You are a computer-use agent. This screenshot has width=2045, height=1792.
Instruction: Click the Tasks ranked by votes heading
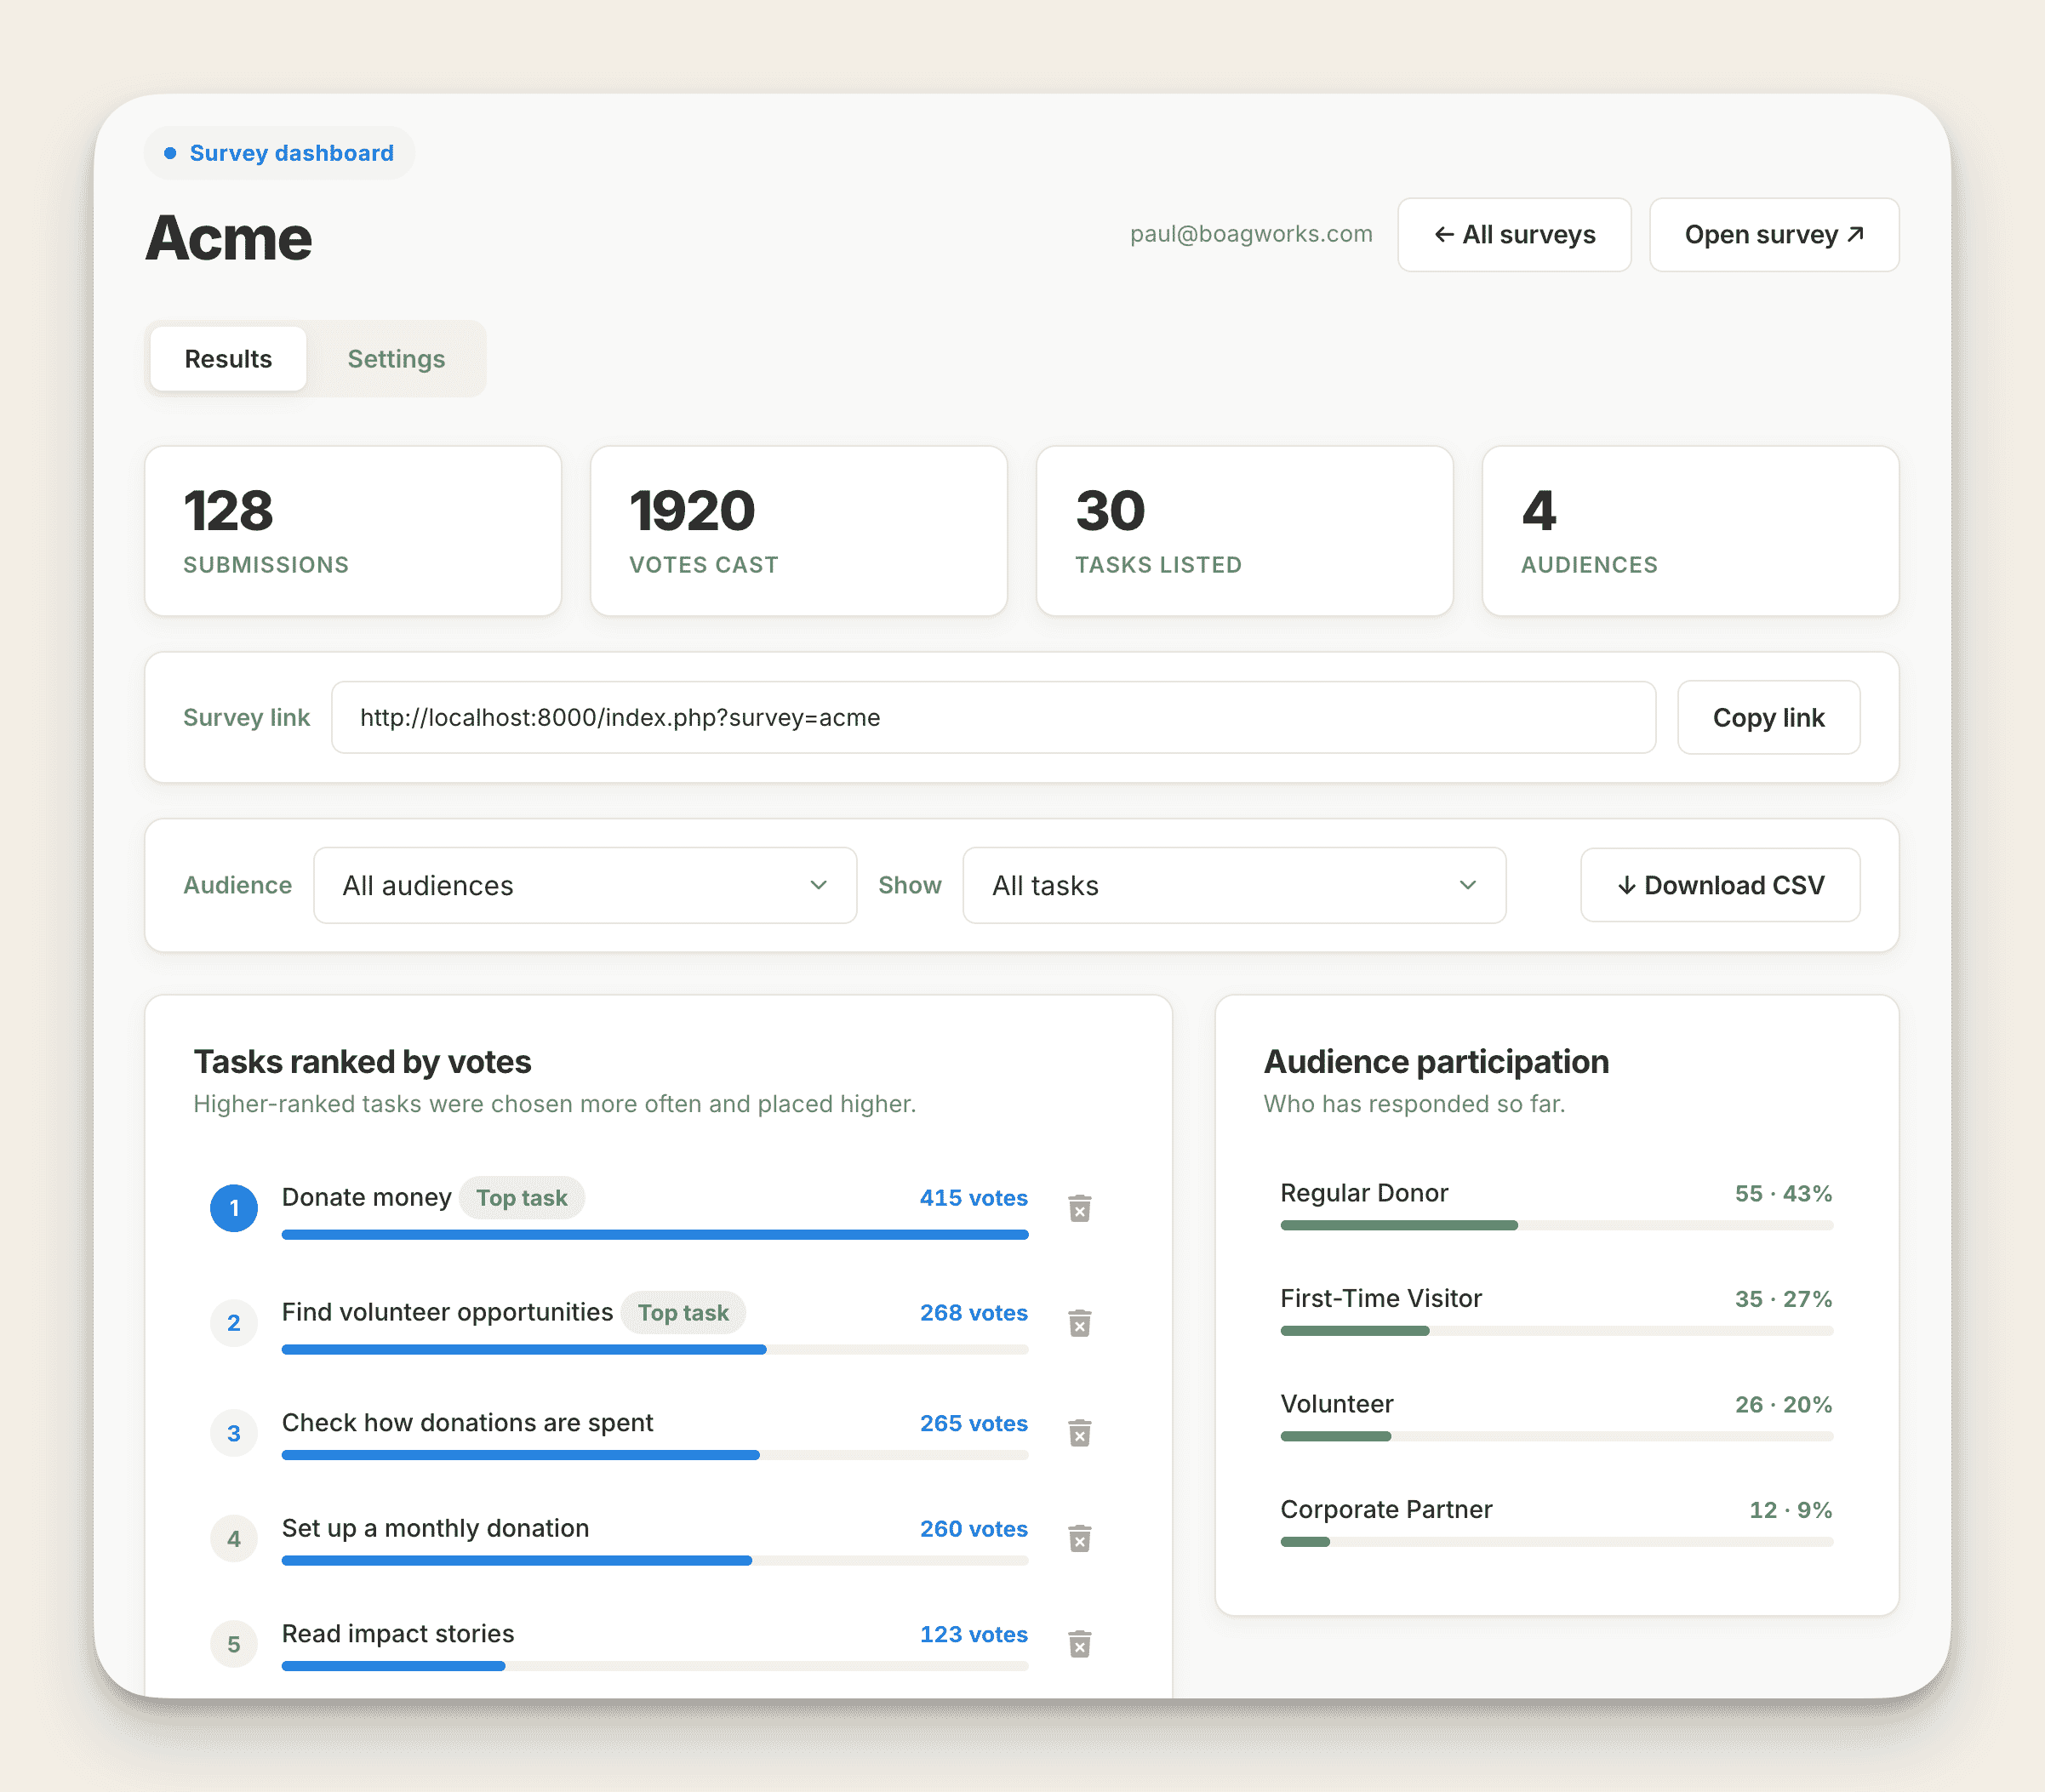362,1062
